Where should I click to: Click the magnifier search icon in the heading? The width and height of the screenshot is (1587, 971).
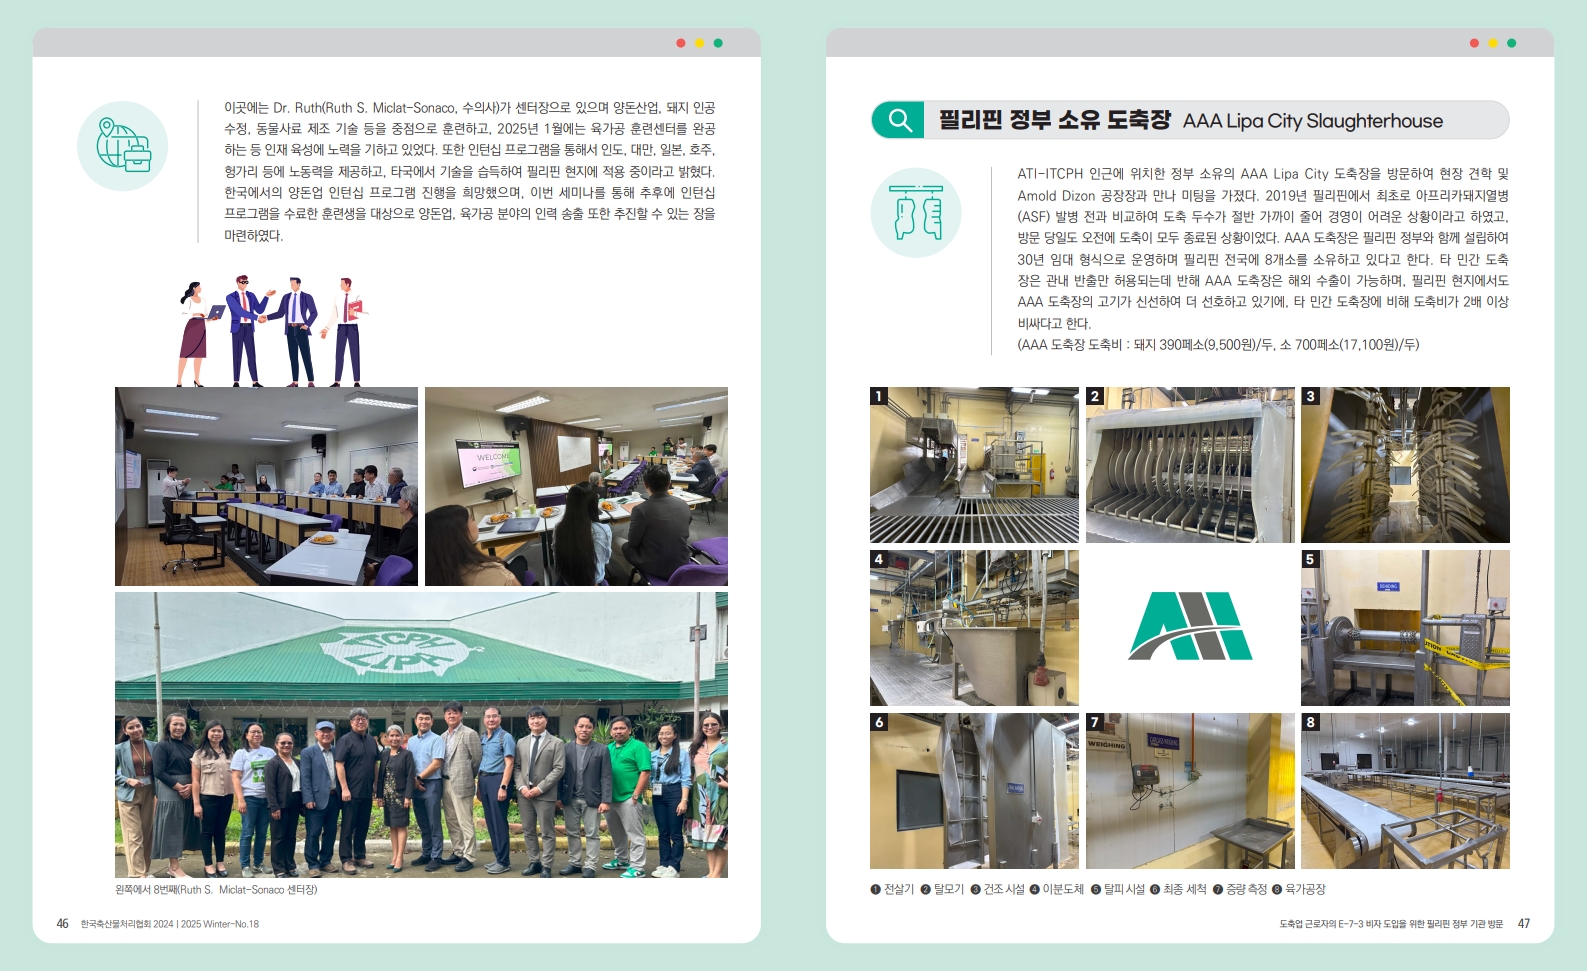pos(900,121)
